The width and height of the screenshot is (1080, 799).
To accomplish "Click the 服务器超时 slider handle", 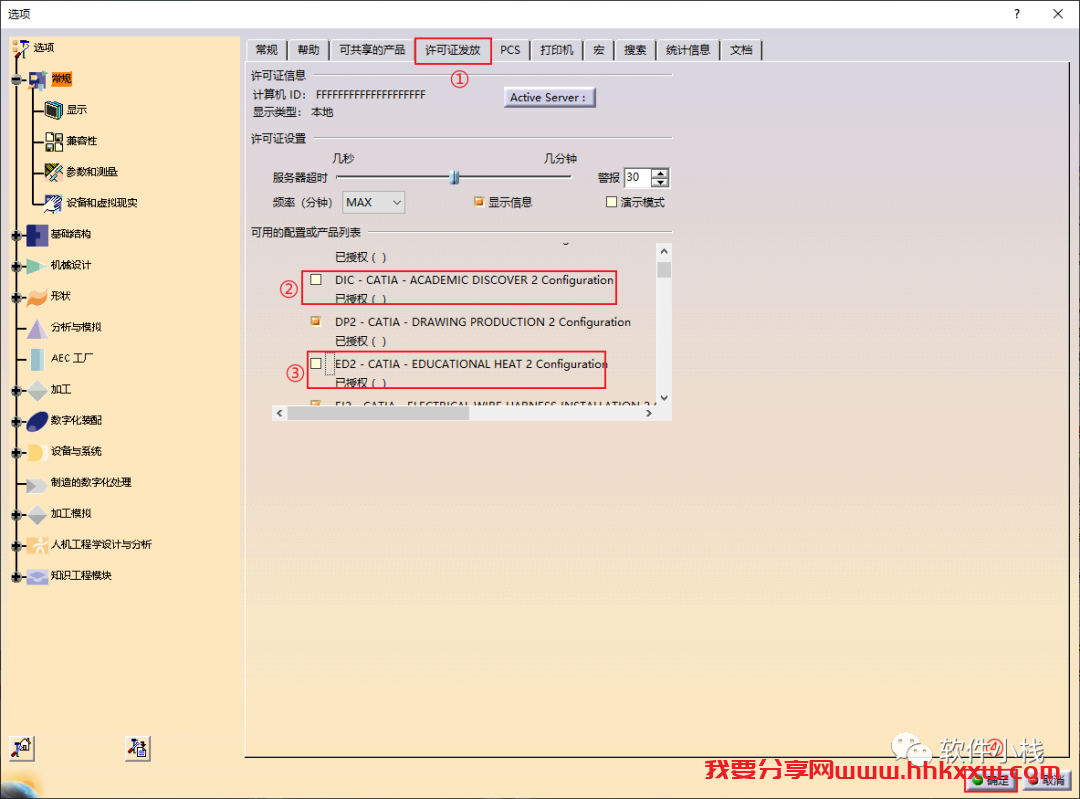I will click(x=454, y=178).
